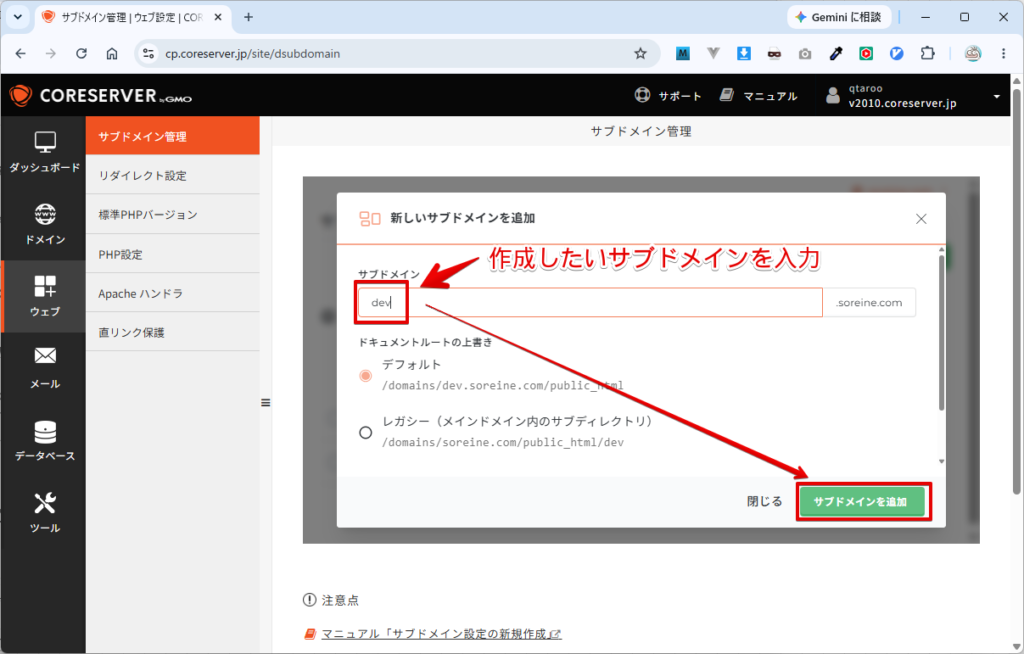1024x654 pixels.
Task: Open the マニュアル「サブドメイン設定の新規作成」 link
Action: point(441,634)
